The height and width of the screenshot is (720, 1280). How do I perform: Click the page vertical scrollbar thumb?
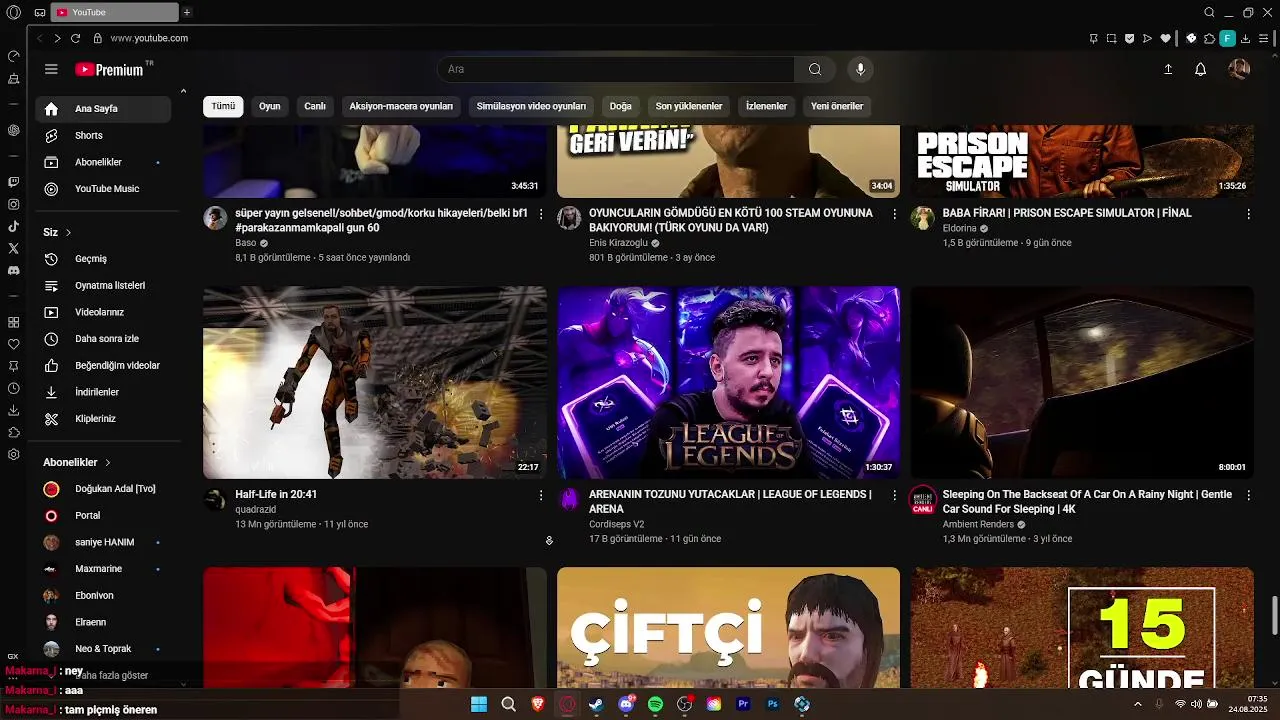click(1274, 615)
